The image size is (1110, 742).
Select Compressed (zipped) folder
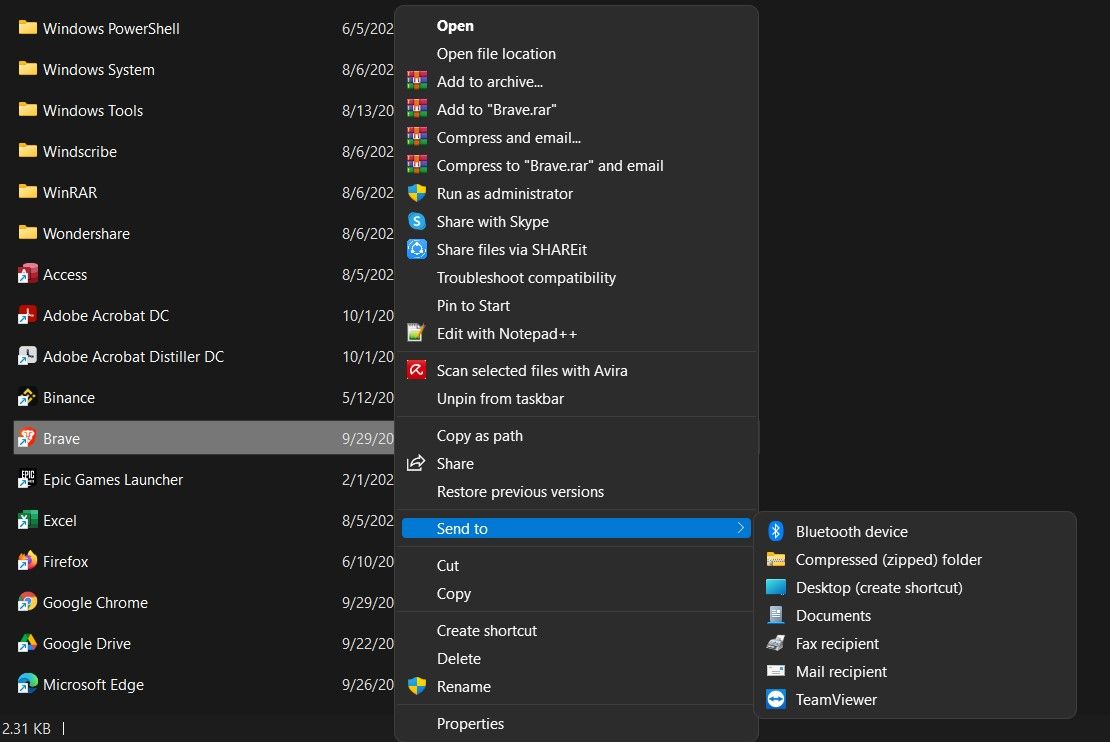(888, 560)
